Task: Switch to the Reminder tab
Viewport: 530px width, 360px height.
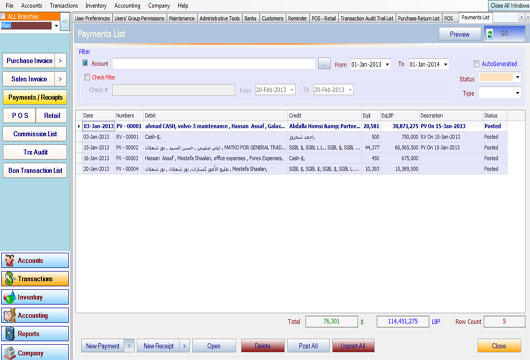Action: (x=297, y=18)
